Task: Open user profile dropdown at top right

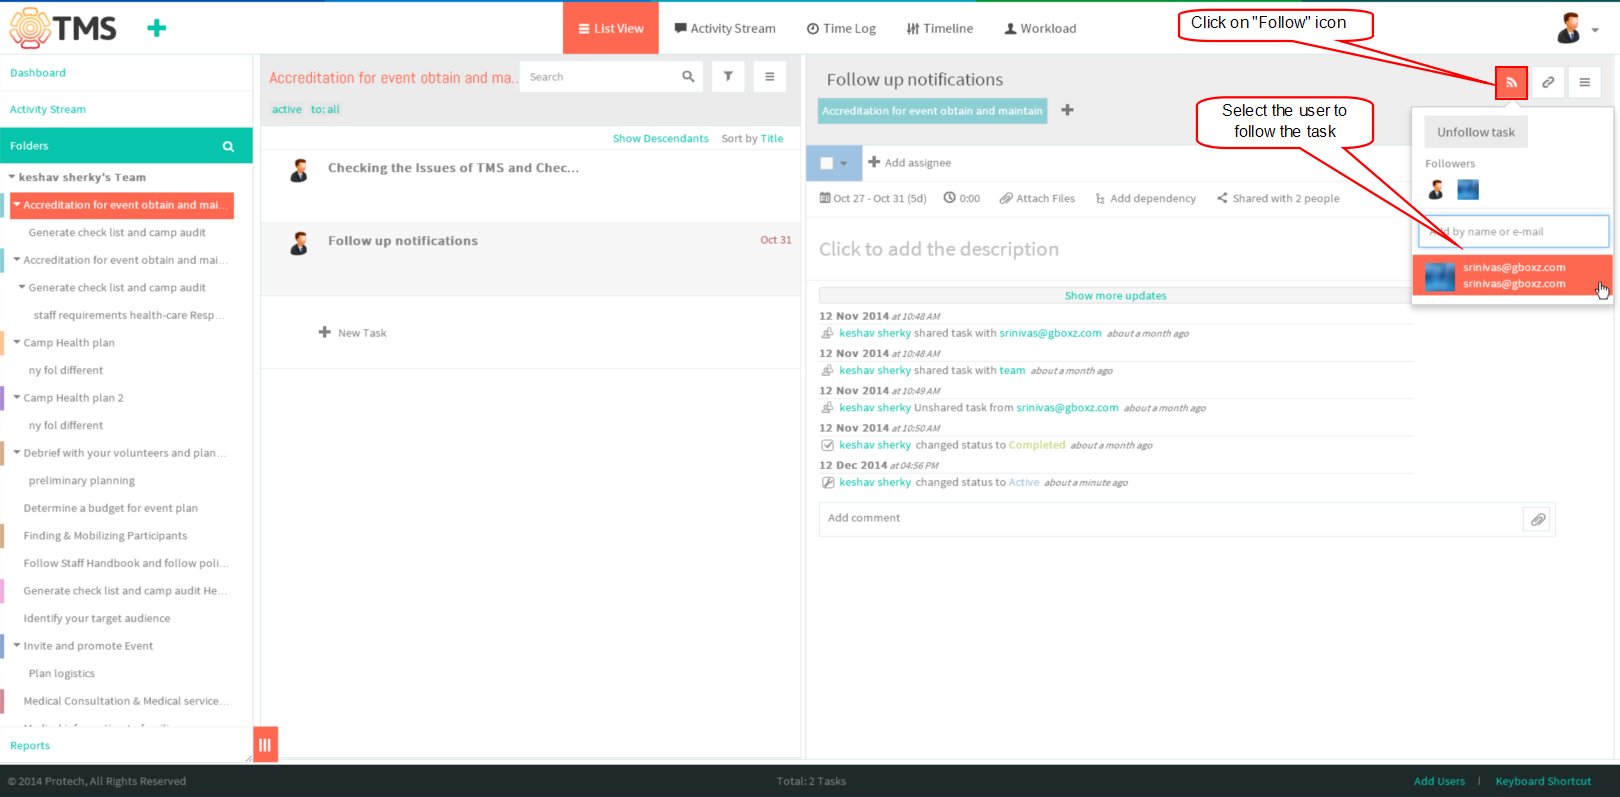Action: click(x=1578, y=28)
